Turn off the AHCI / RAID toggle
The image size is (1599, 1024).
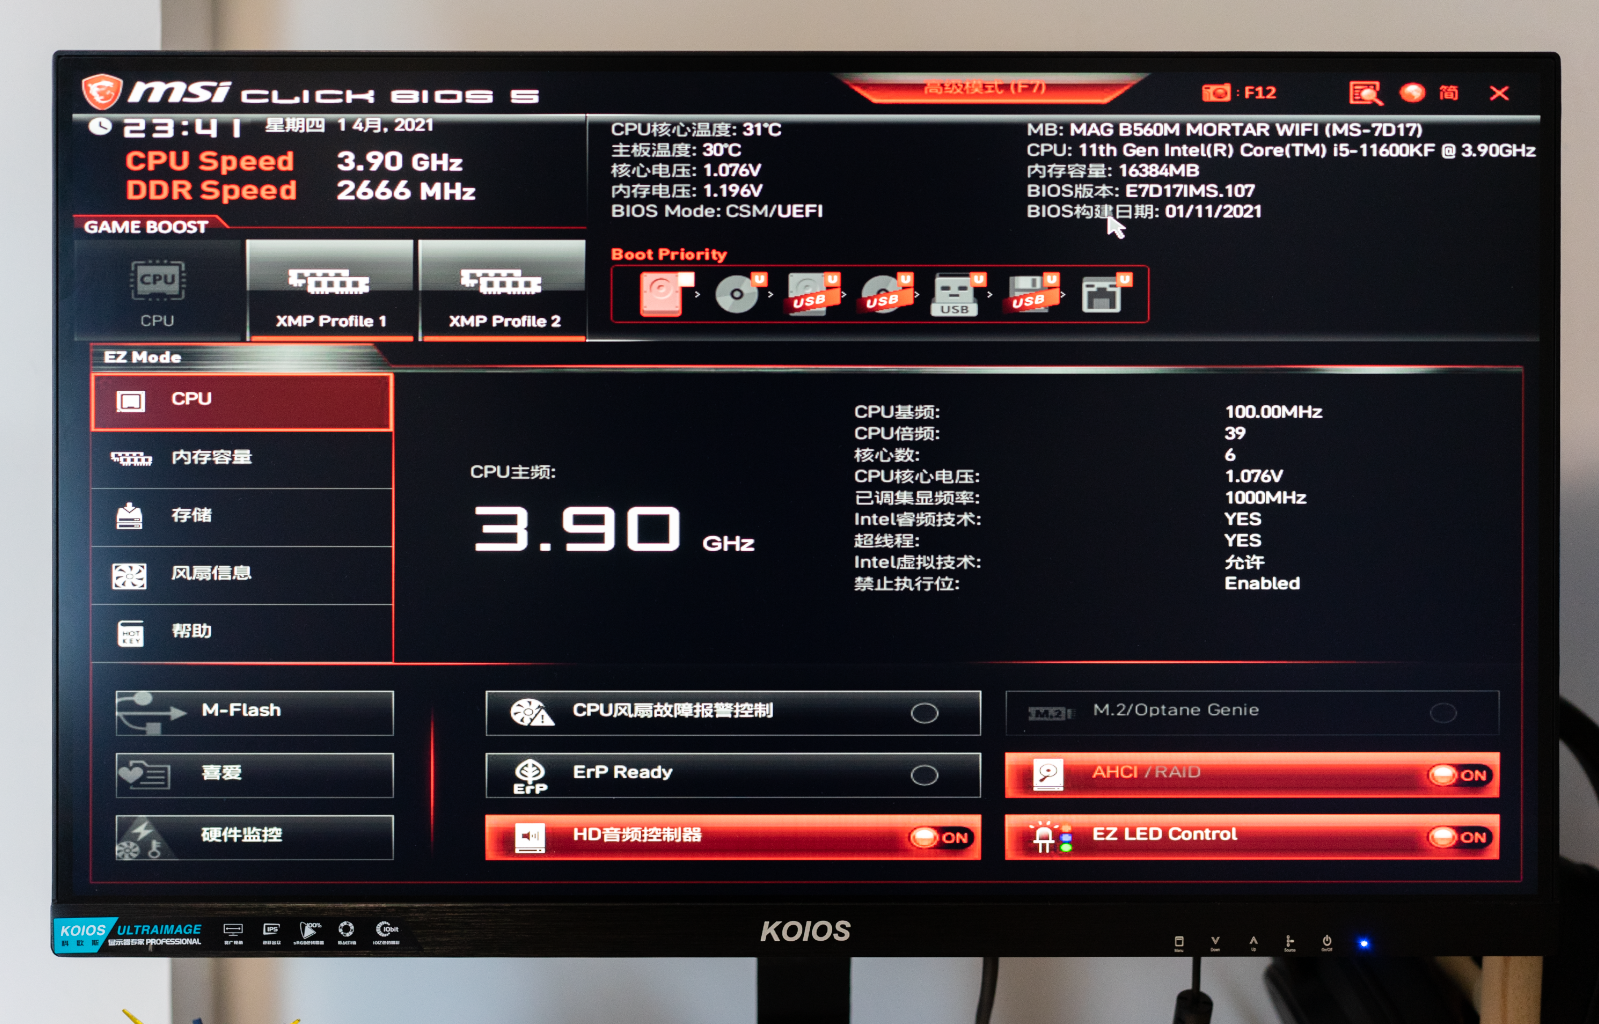click(1458, 775)
